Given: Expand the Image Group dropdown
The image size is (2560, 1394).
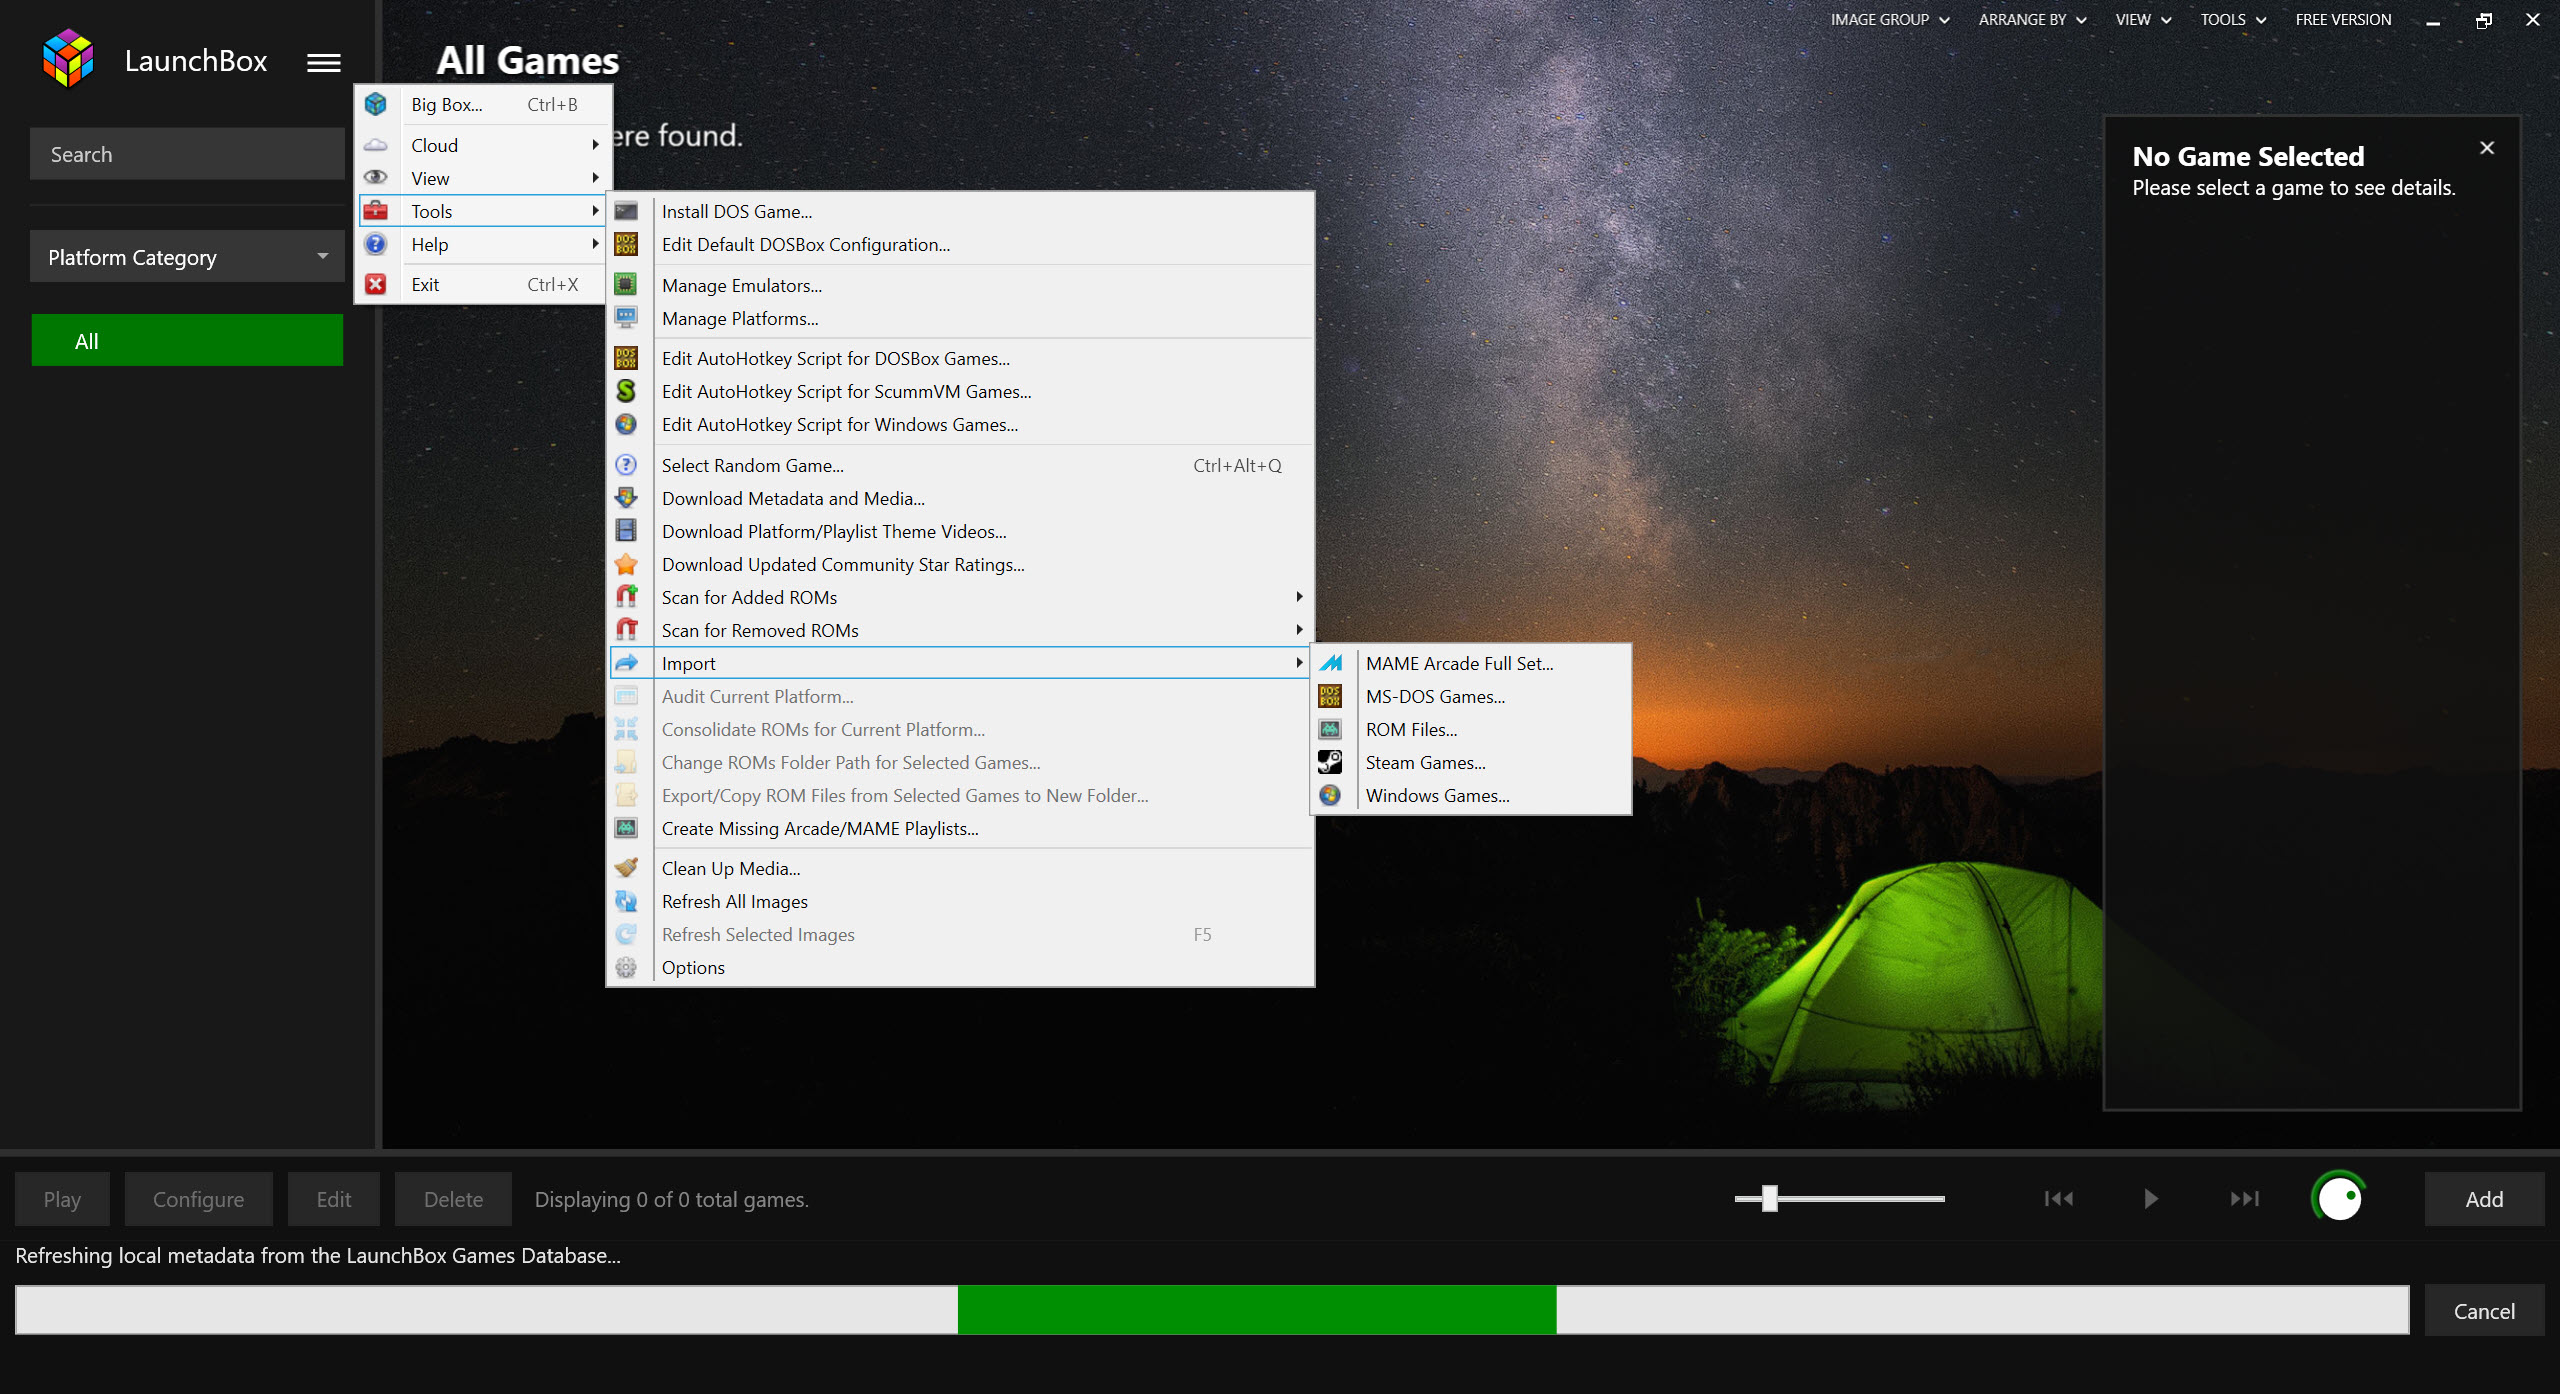Looking at the screenshot, I should point(1889,19).
